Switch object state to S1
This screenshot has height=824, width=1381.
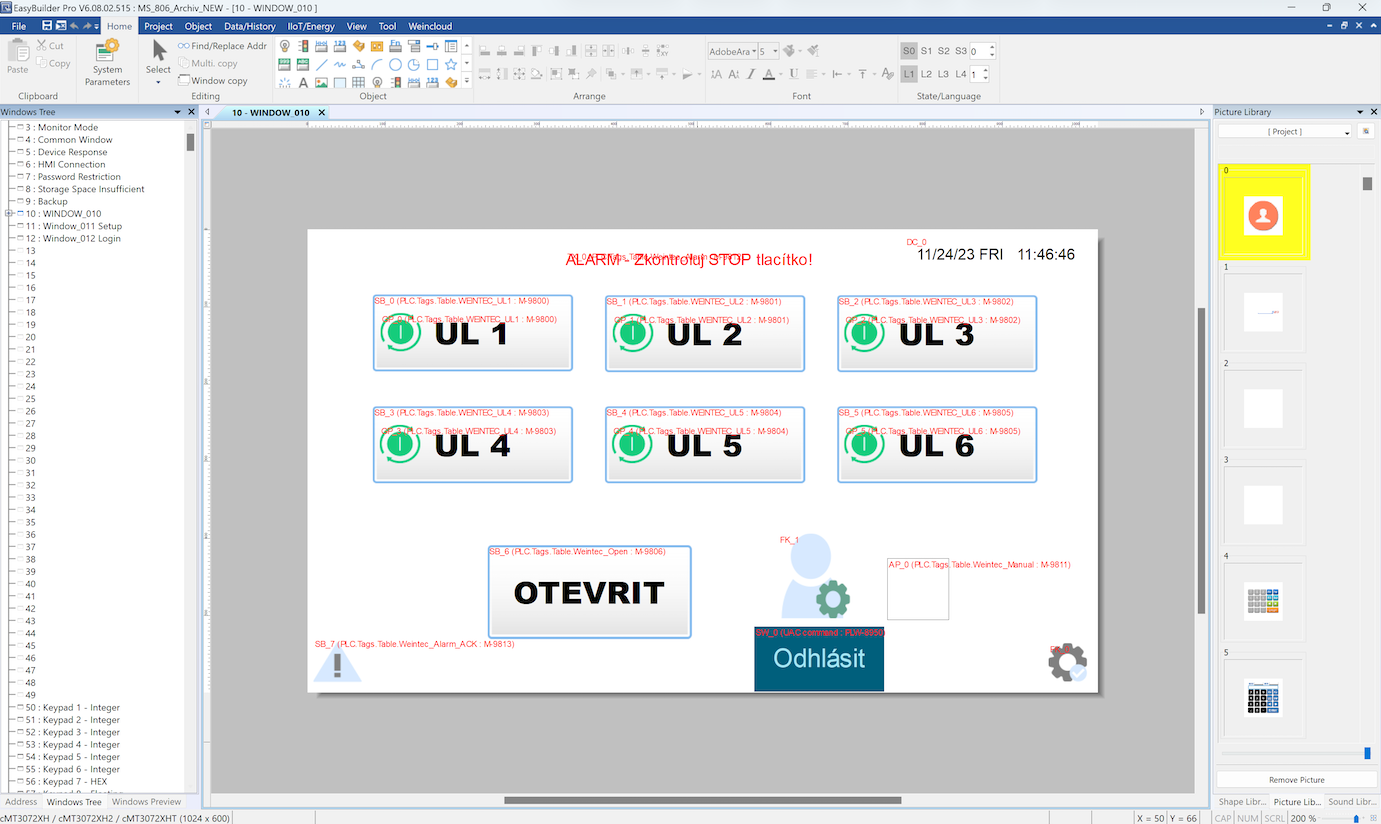[926, 50]
